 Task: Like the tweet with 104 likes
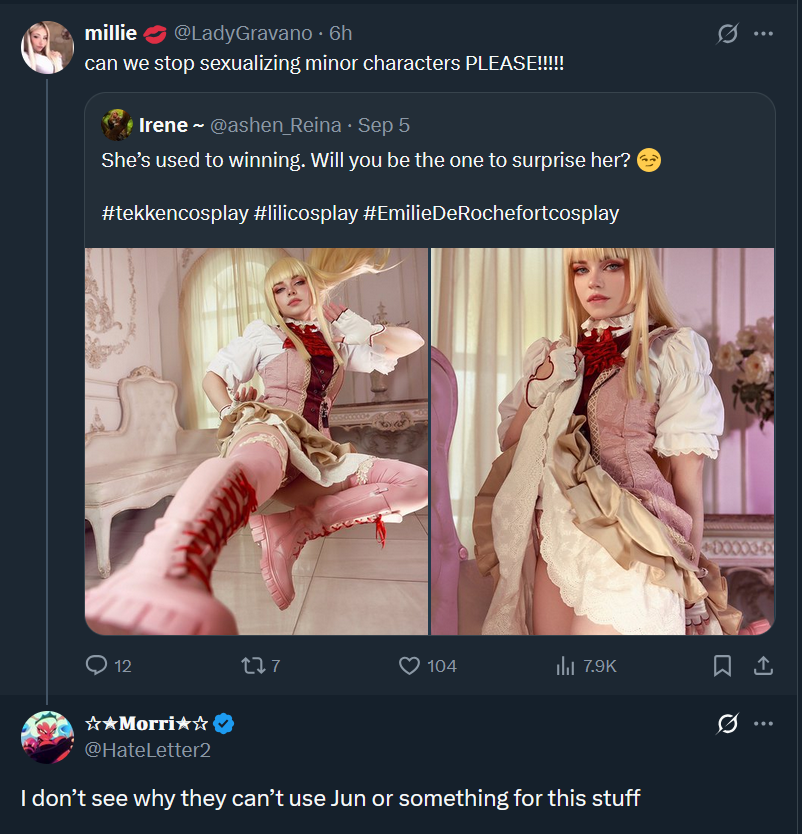[x=409, y=665]
